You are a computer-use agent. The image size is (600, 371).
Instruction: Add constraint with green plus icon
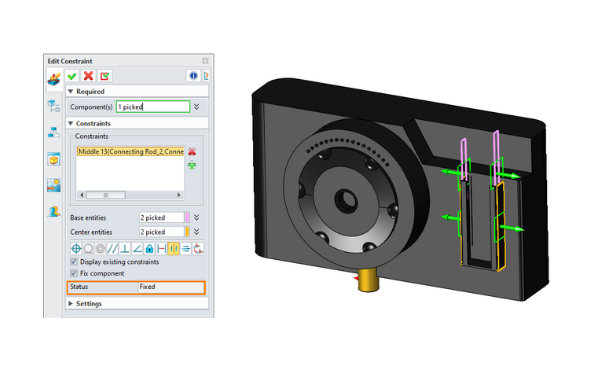pos(192,165)
